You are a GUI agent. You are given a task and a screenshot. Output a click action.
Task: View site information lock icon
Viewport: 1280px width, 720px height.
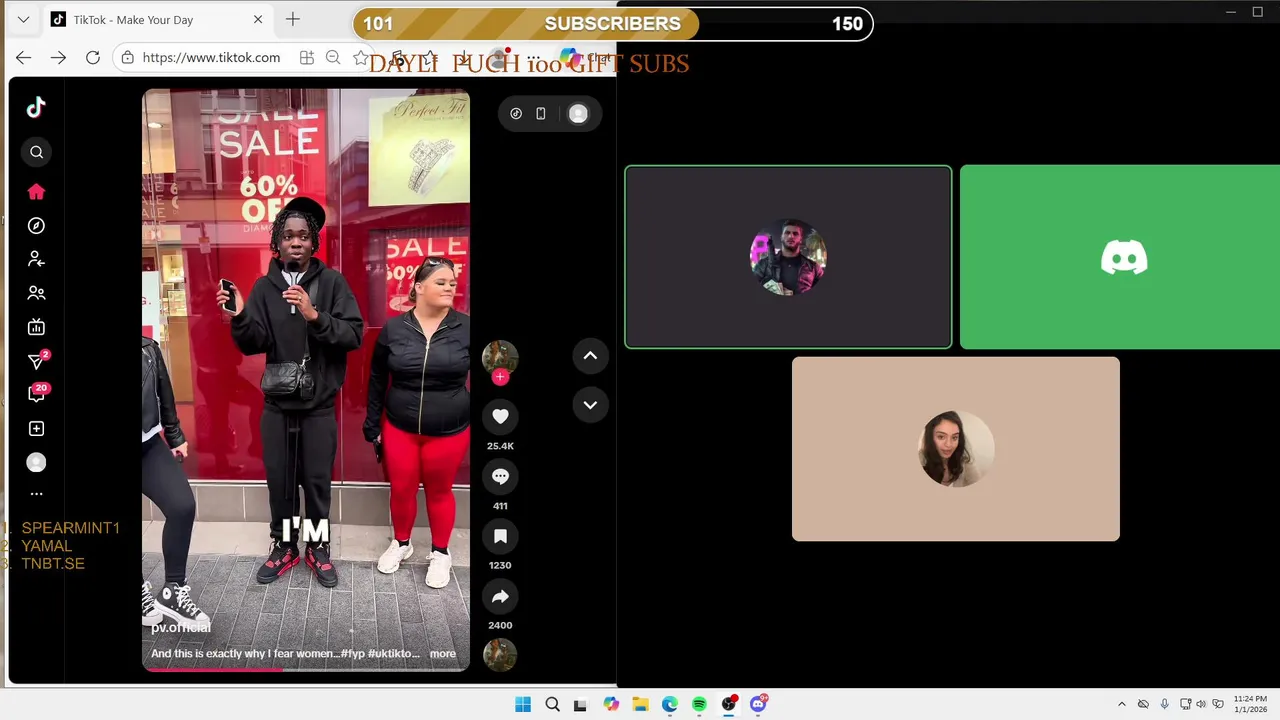coord(127,58)
